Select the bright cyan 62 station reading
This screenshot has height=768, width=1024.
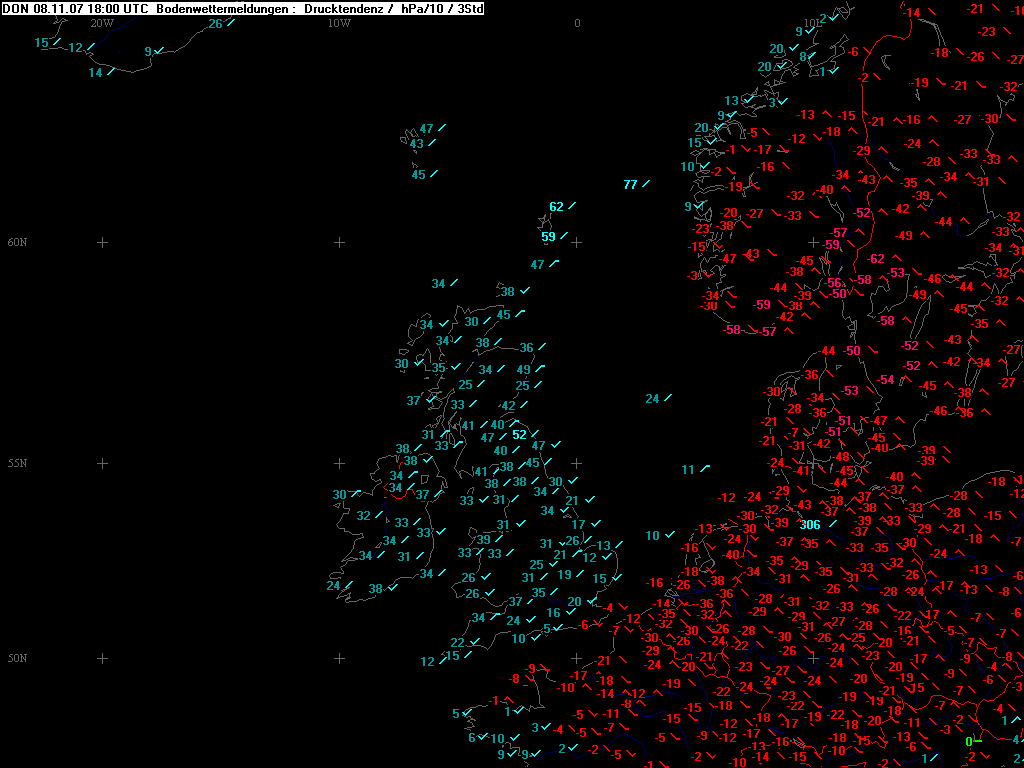(556, 207)
